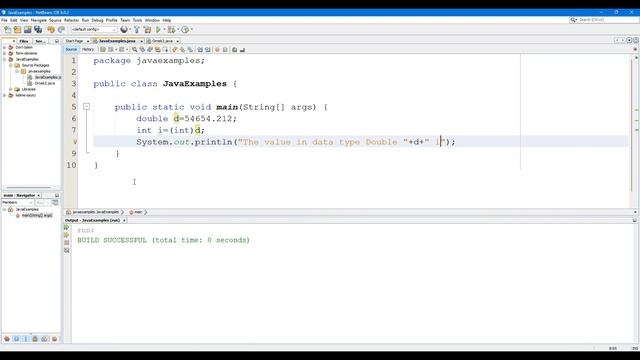Switch to the Files panel tab
This screenshot has width=640, height=360.
click(x=24, y=41)
